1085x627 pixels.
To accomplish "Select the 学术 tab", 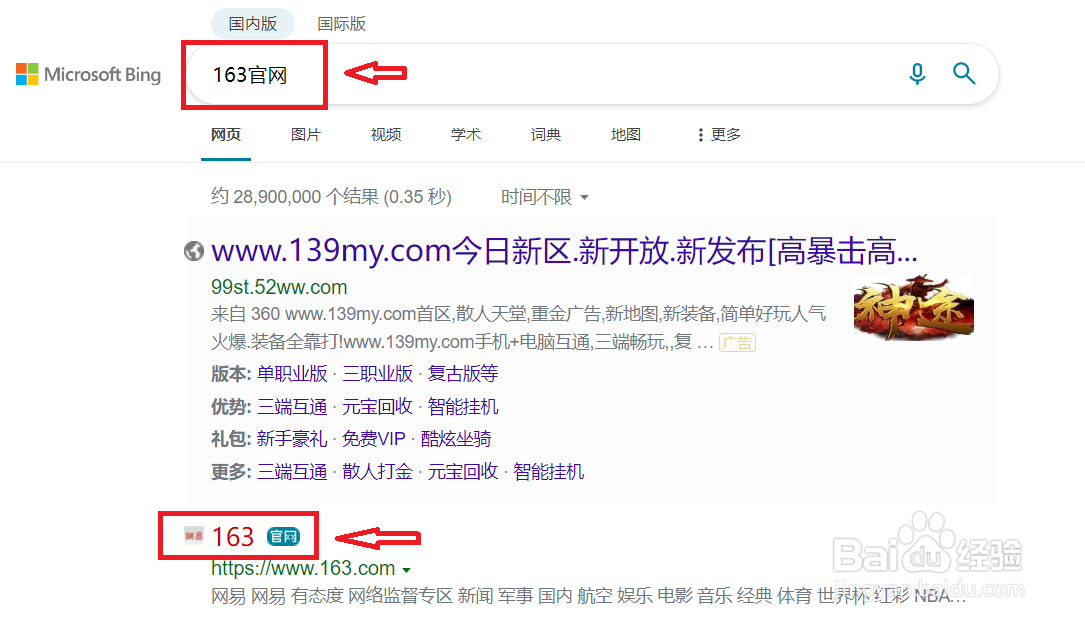I will (466, 134).
